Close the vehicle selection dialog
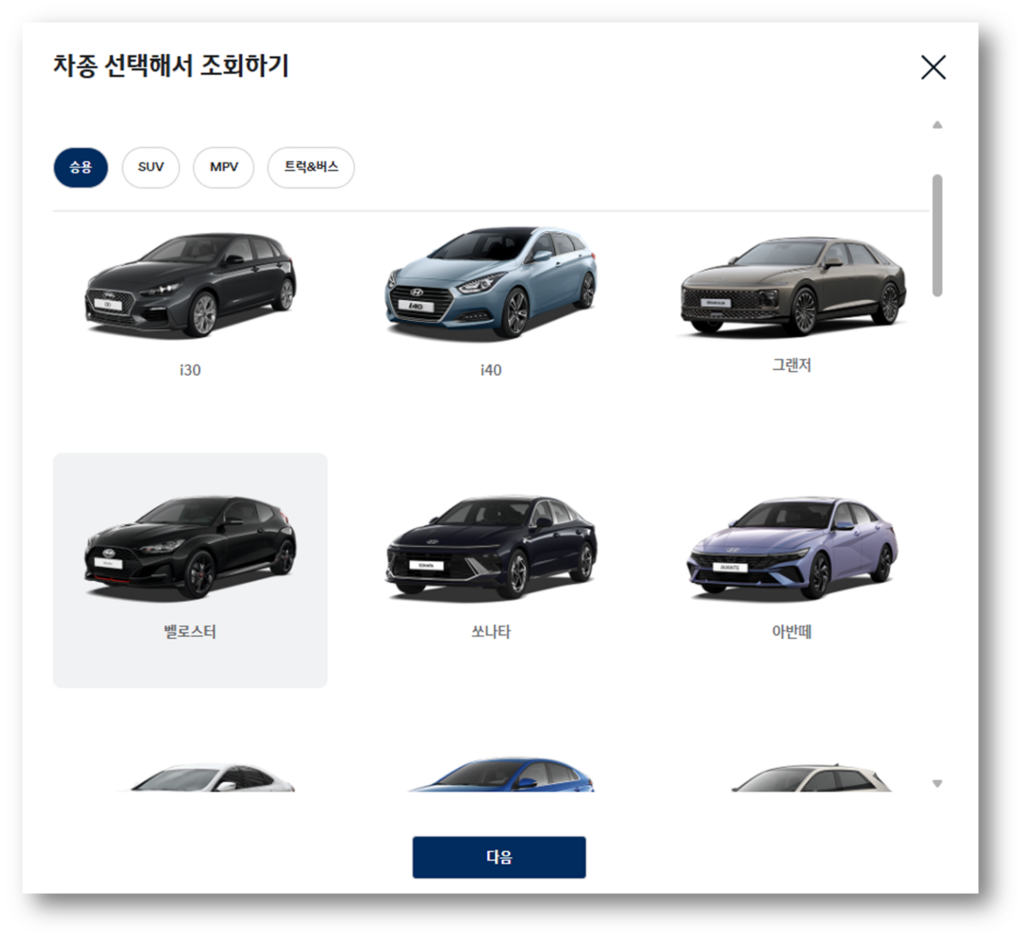 pyautogui.click(x=933, y=67)
